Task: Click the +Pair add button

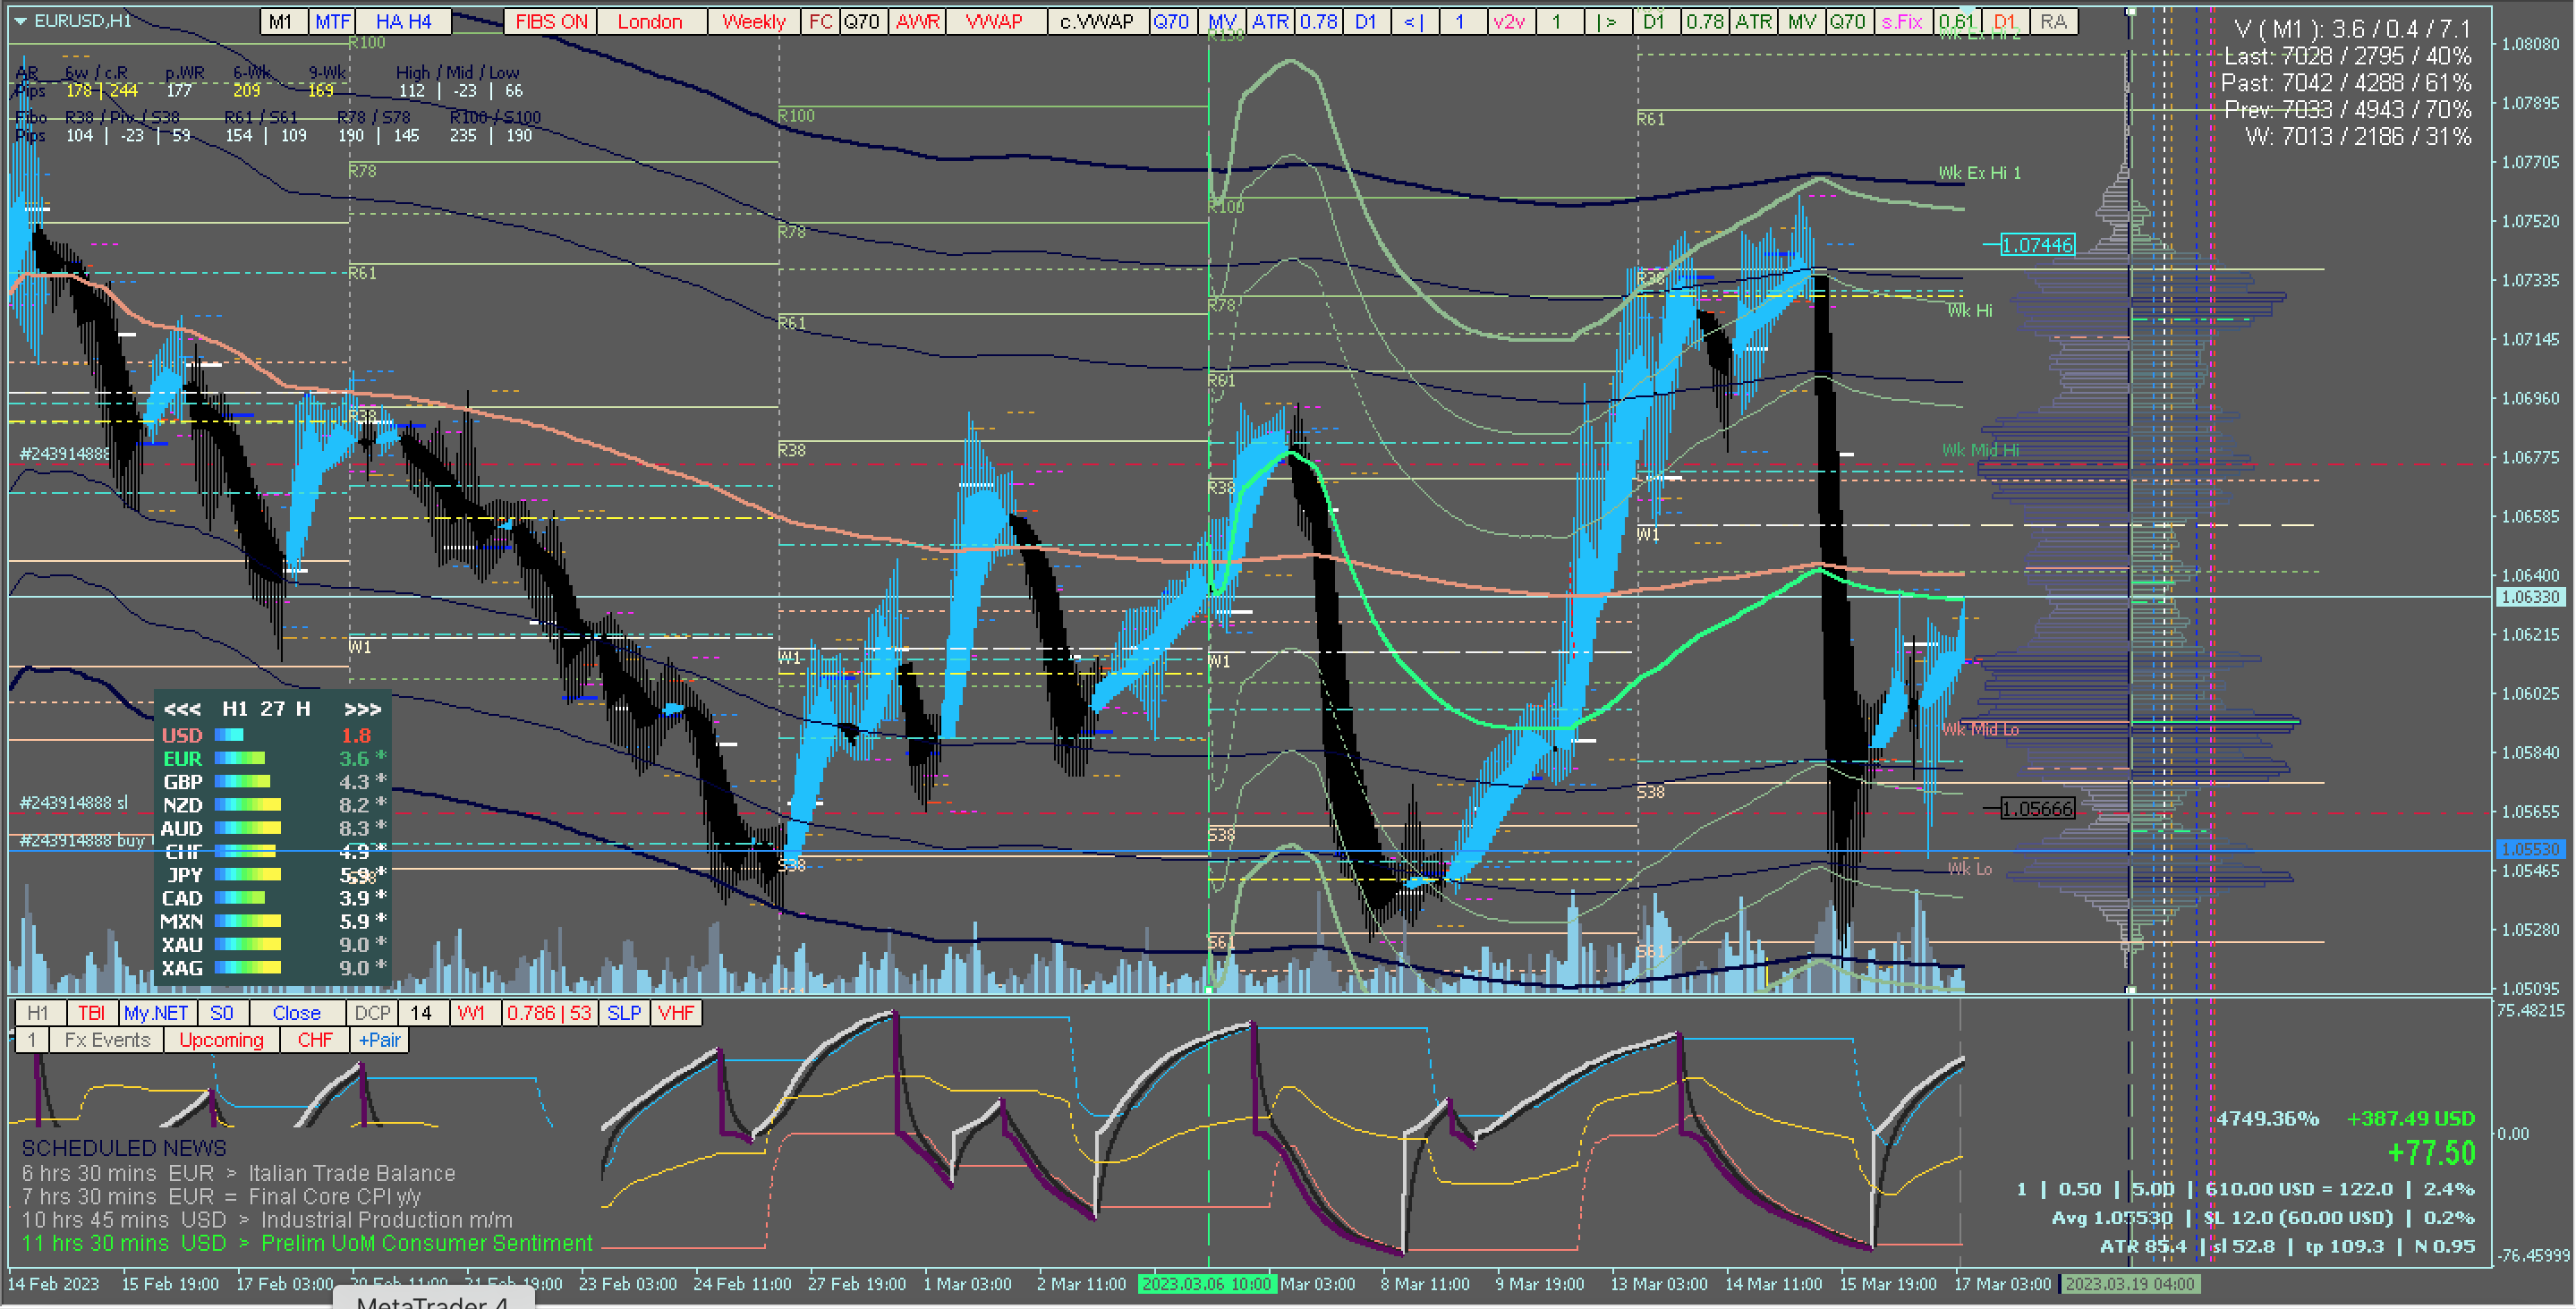Action: click(x=379, y=1040)
